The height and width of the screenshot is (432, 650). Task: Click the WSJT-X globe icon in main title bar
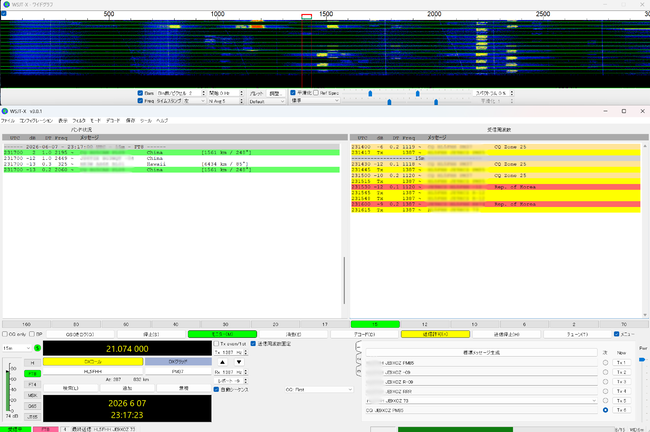pos(5,111)
